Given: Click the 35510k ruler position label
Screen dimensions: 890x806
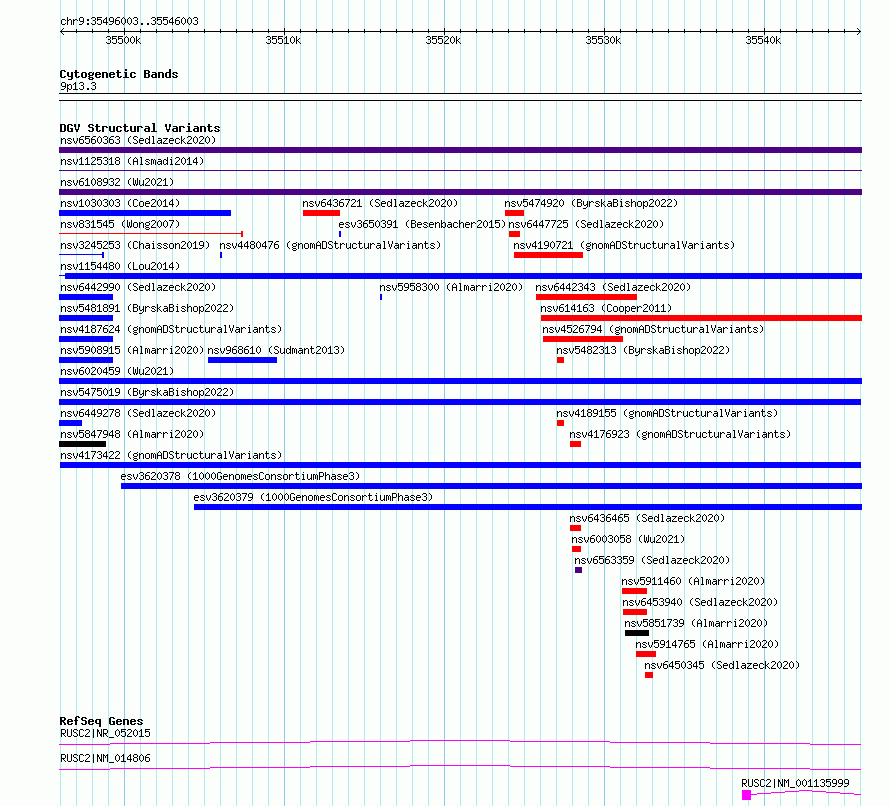Looking at the screenshot, I should click(283, 40).
